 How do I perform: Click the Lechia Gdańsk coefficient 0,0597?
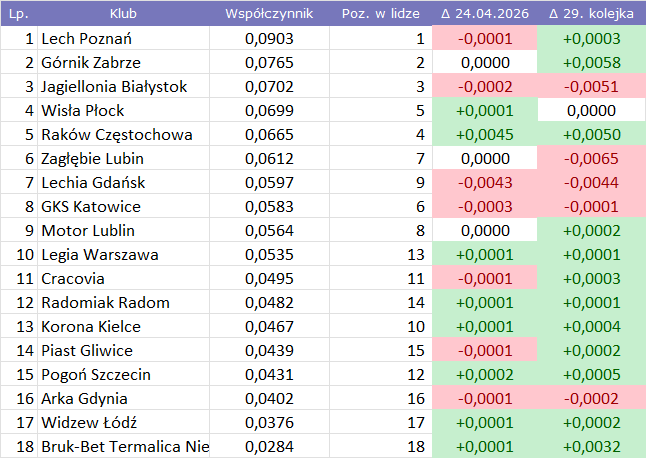coord(269,183)
